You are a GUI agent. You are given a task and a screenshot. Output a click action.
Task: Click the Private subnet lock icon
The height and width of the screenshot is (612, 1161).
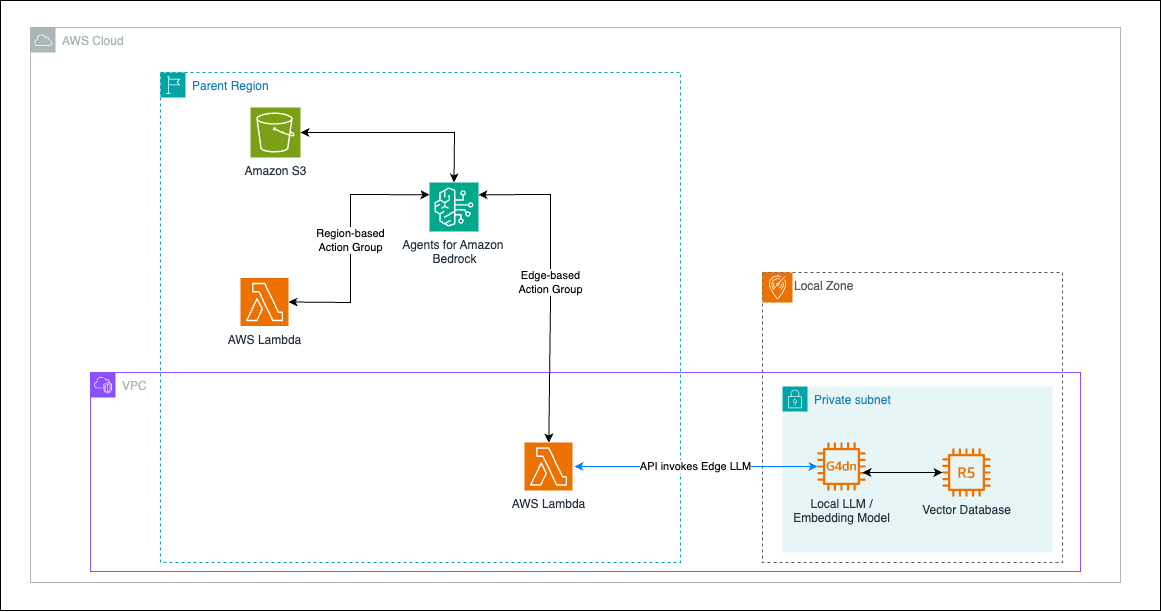point(794,399)
